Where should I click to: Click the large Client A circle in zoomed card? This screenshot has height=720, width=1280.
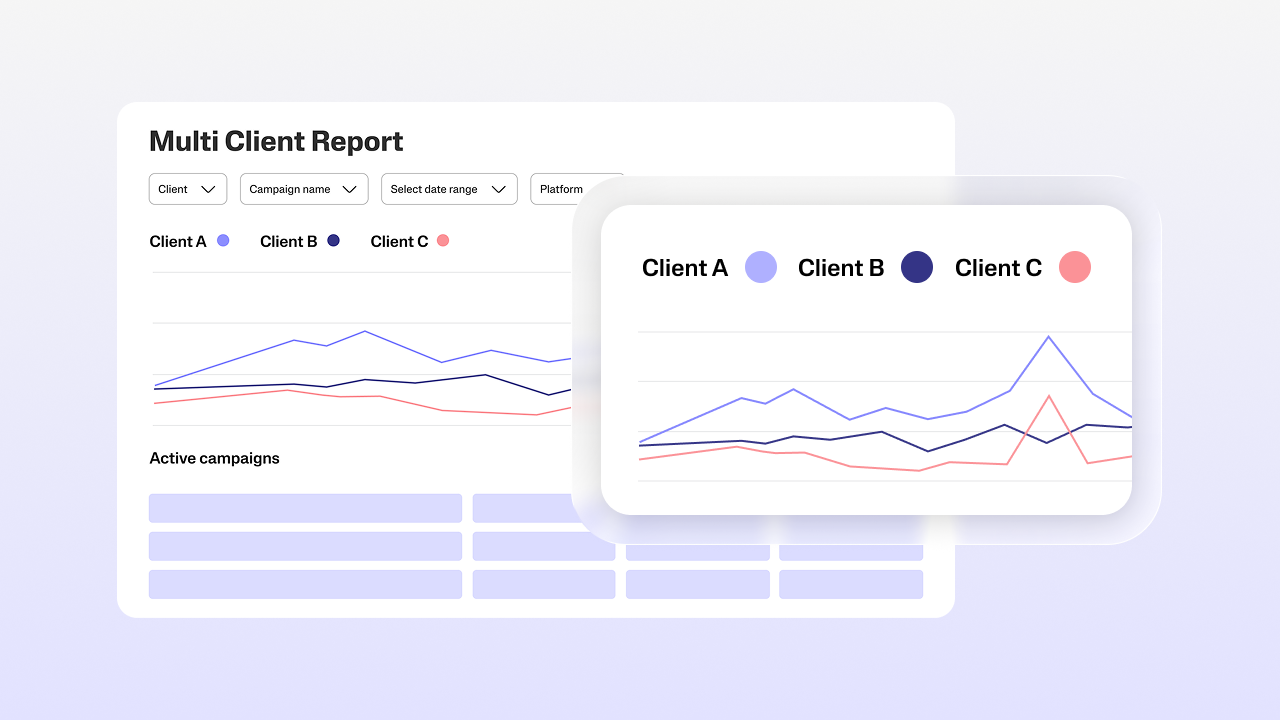pos(761,268)
